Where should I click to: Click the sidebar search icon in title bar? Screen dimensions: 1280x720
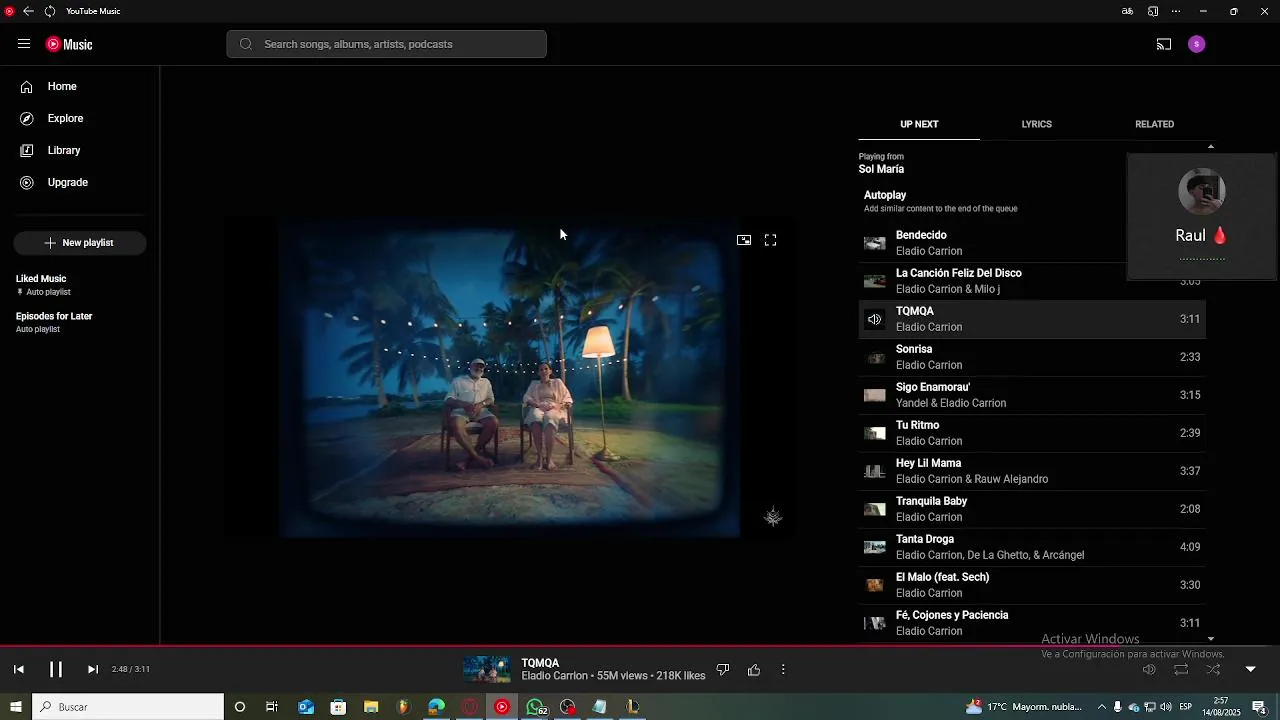[1153, 11]
